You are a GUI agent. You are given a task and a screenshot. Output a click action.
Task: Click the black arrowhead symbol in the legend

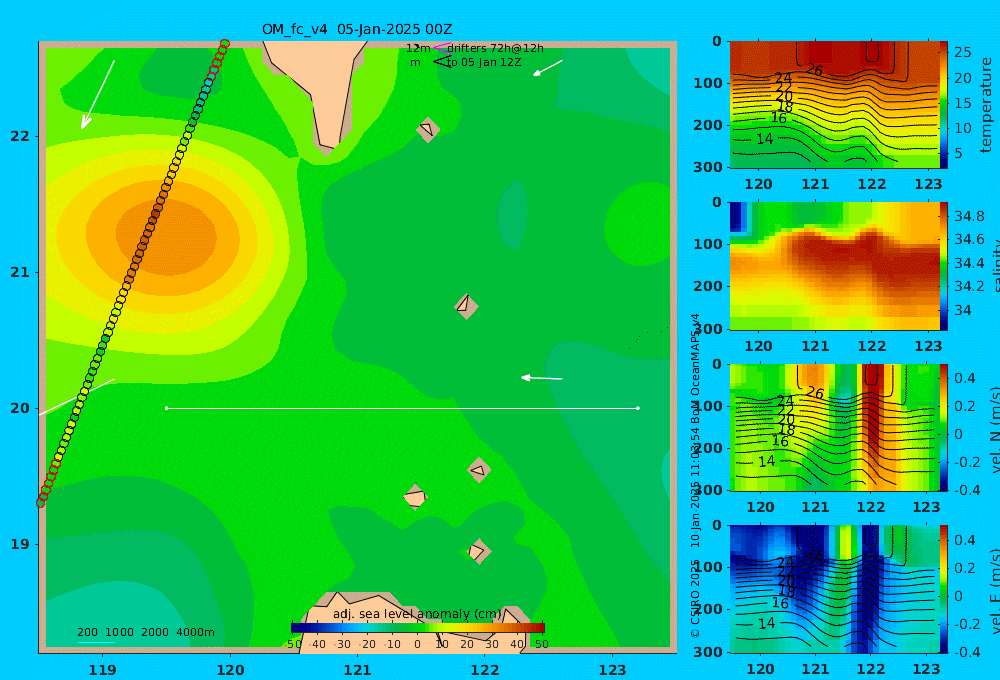pos(442,62)
